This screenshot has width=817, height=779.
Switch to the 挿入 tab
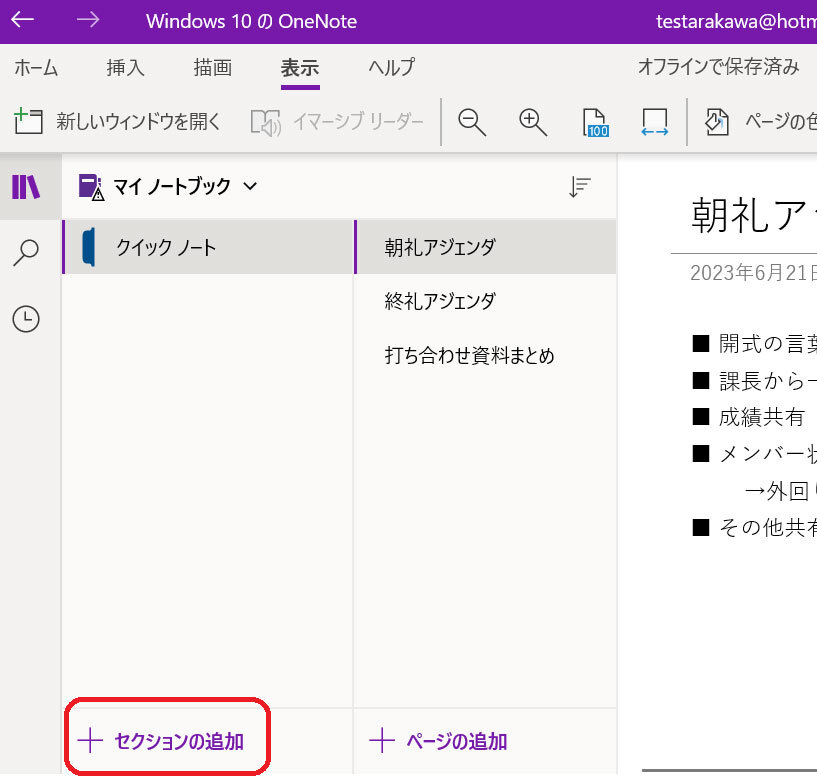click(x=126, y=68)
